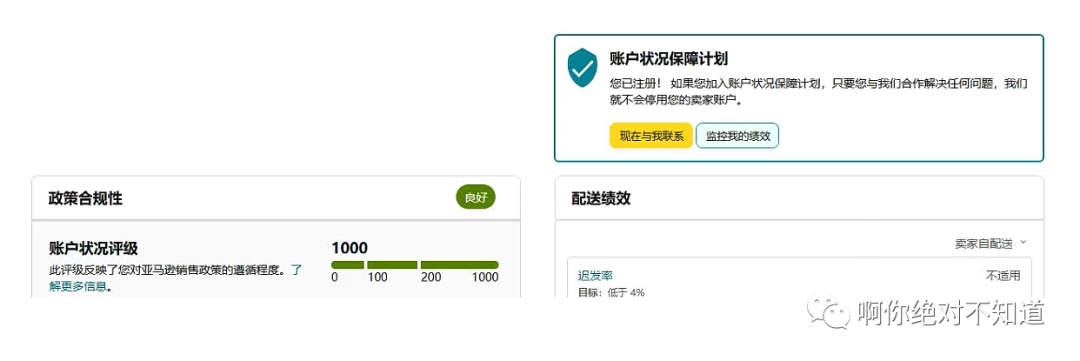Viewport: 1080px width, 361px height.
Task: Open the 卖家自配送 dropdown
Action: (990, 243)
